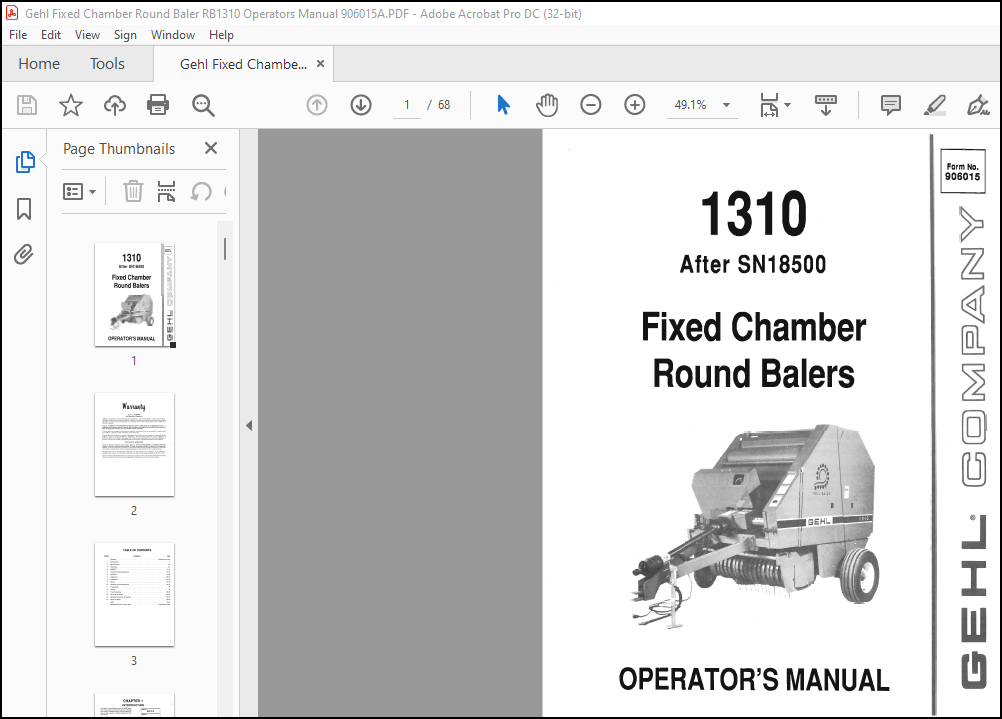Click the insert page break icon in thumbnails

(166, 191)
